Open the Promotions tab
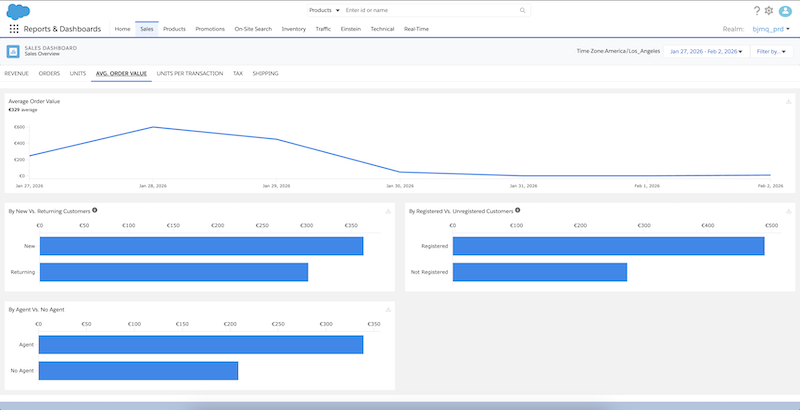 click(x=210, y=29)
